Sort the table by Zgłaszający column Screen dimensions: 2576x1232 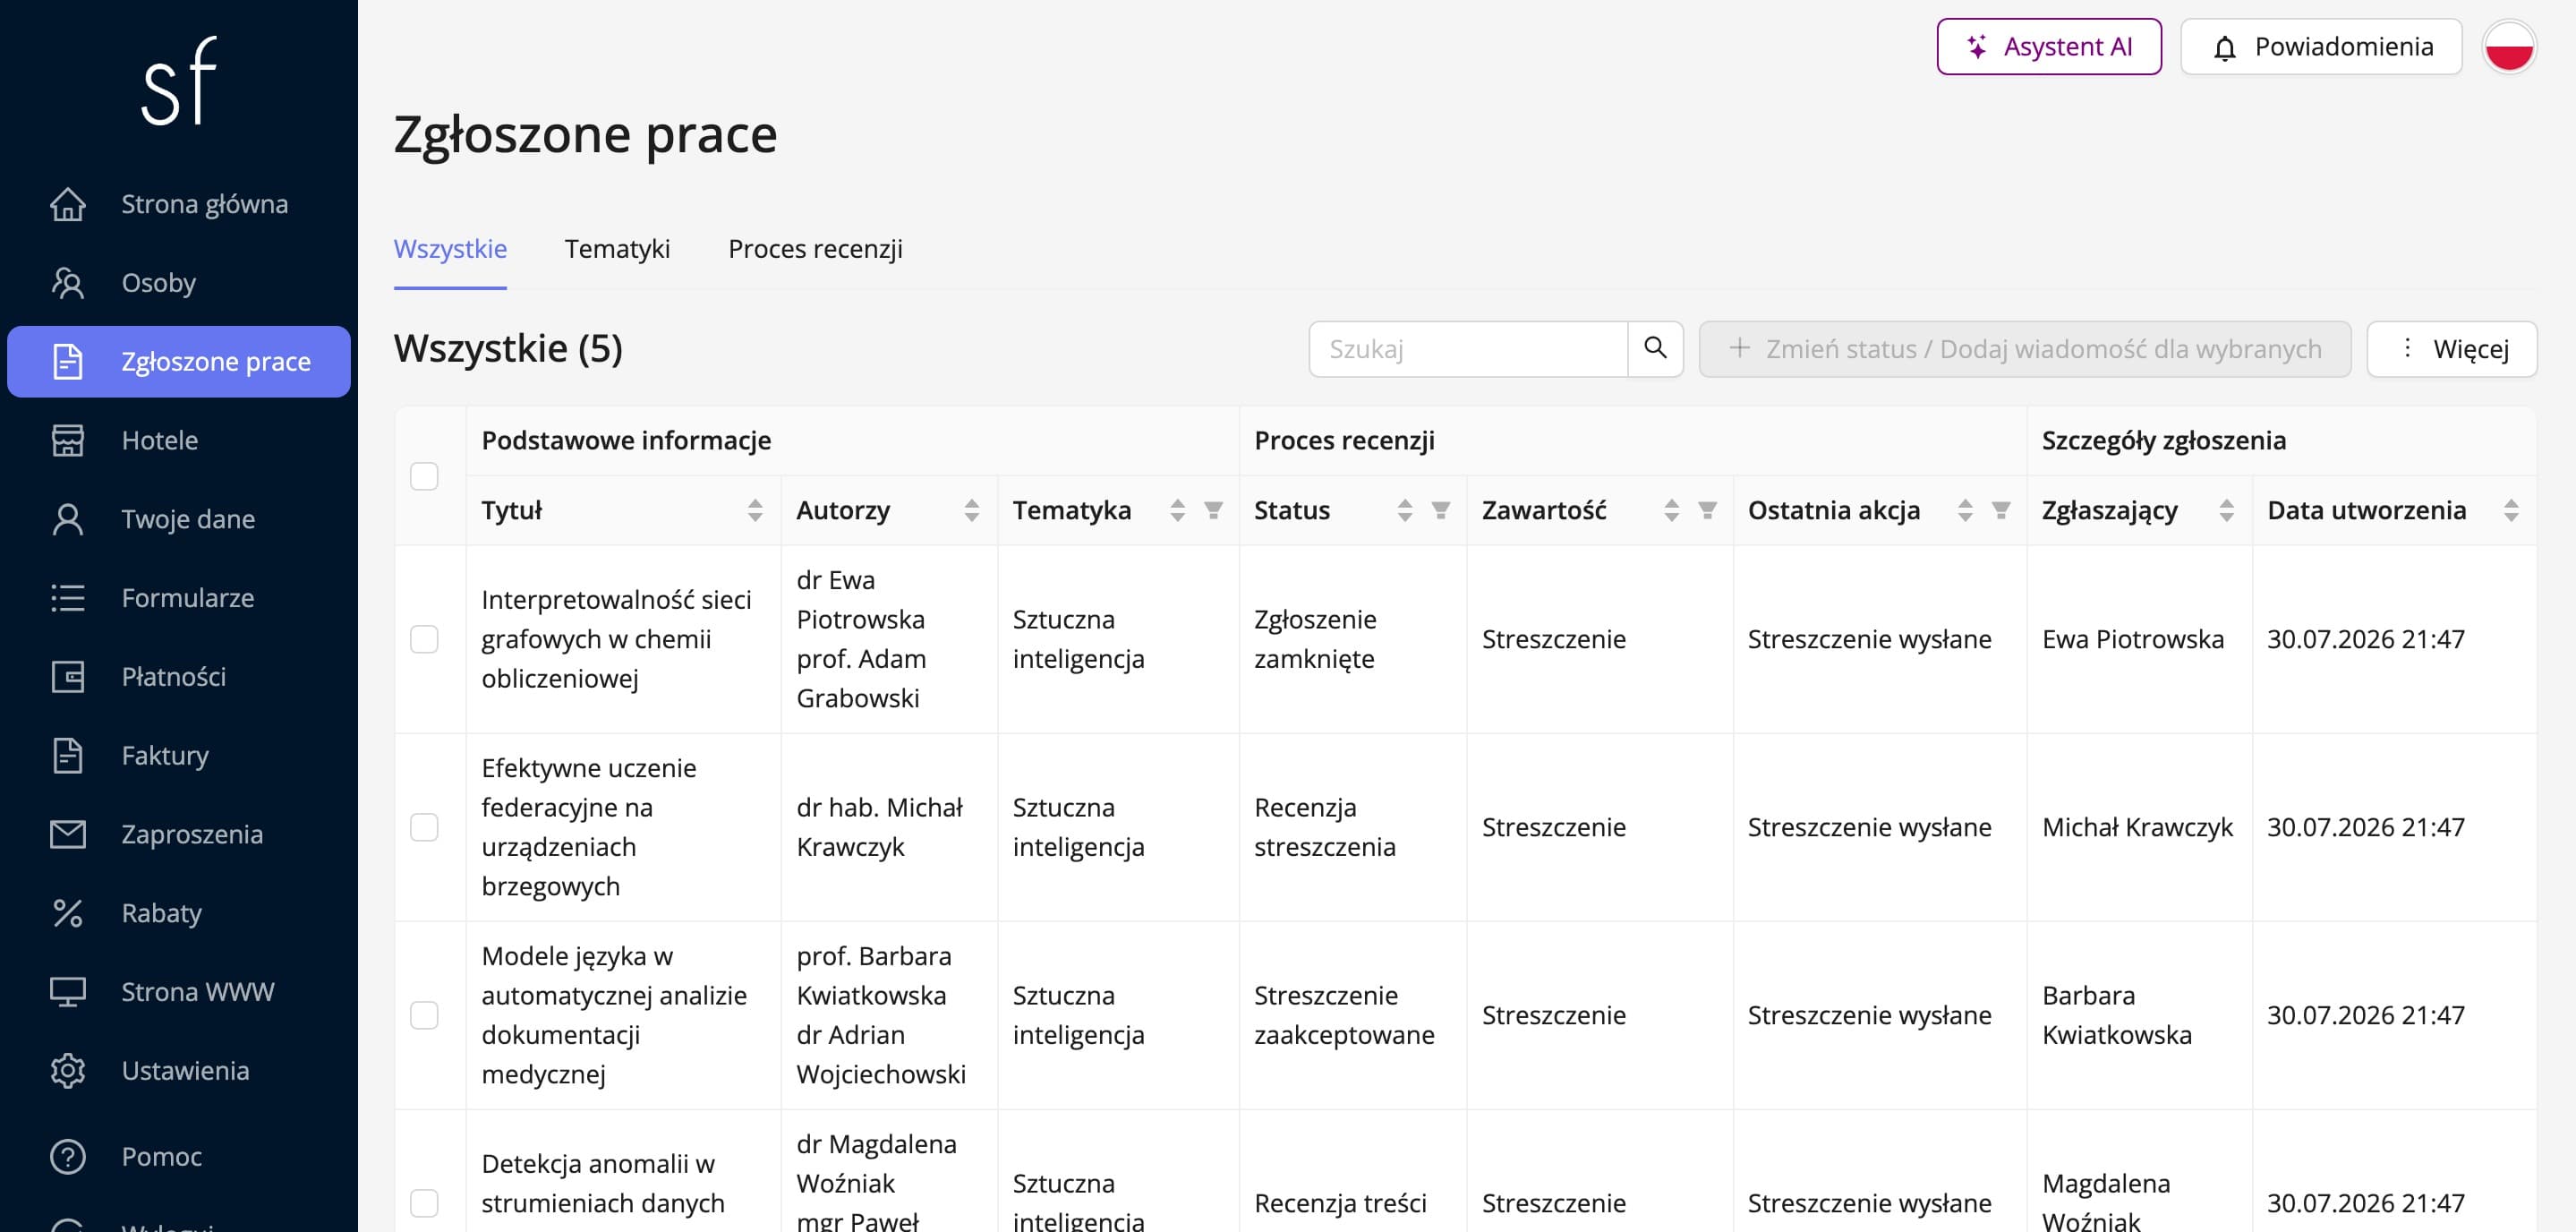[x=2226, y=511]
